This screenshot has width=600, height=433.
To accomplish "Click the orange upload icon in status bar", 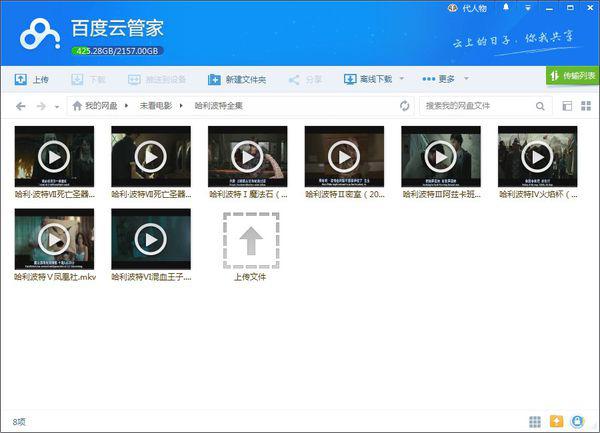I will pyautogui.click(x=557, y=421).
